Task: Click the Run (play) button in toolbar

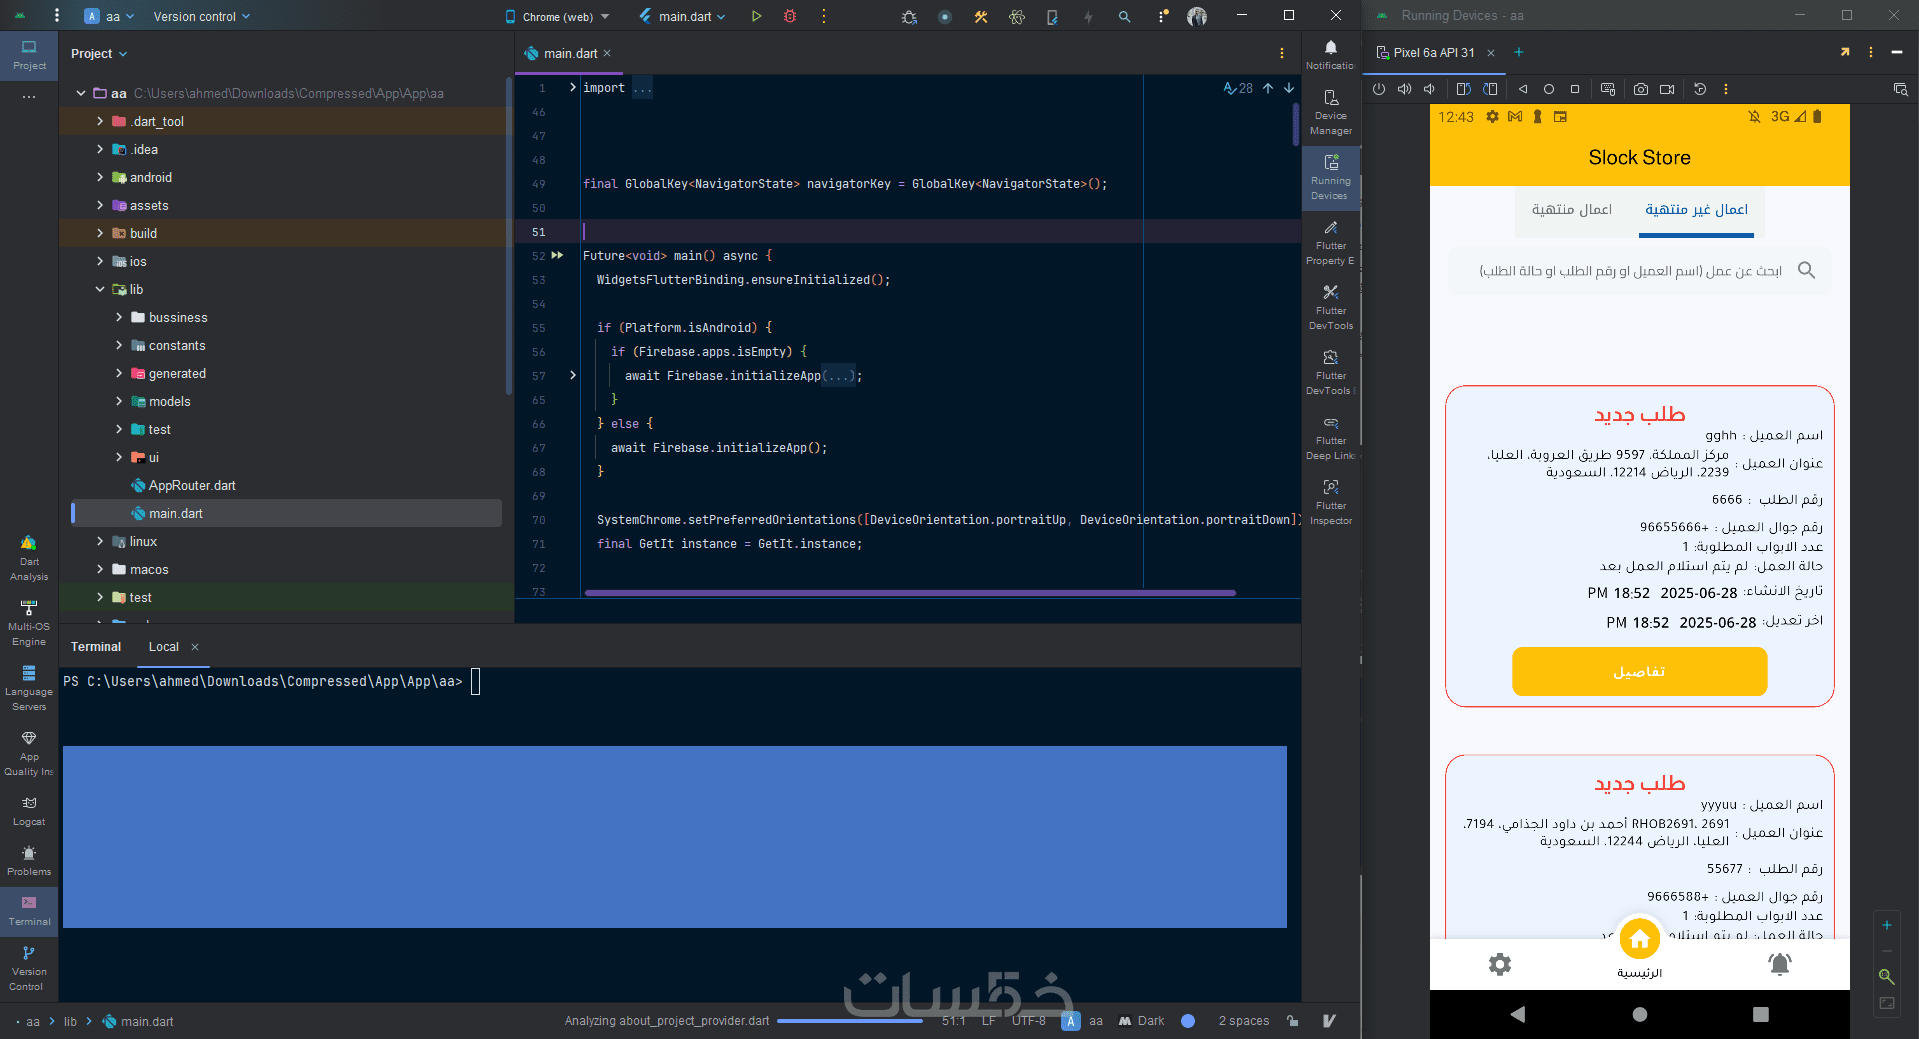Action: click(x=756, y=16)
